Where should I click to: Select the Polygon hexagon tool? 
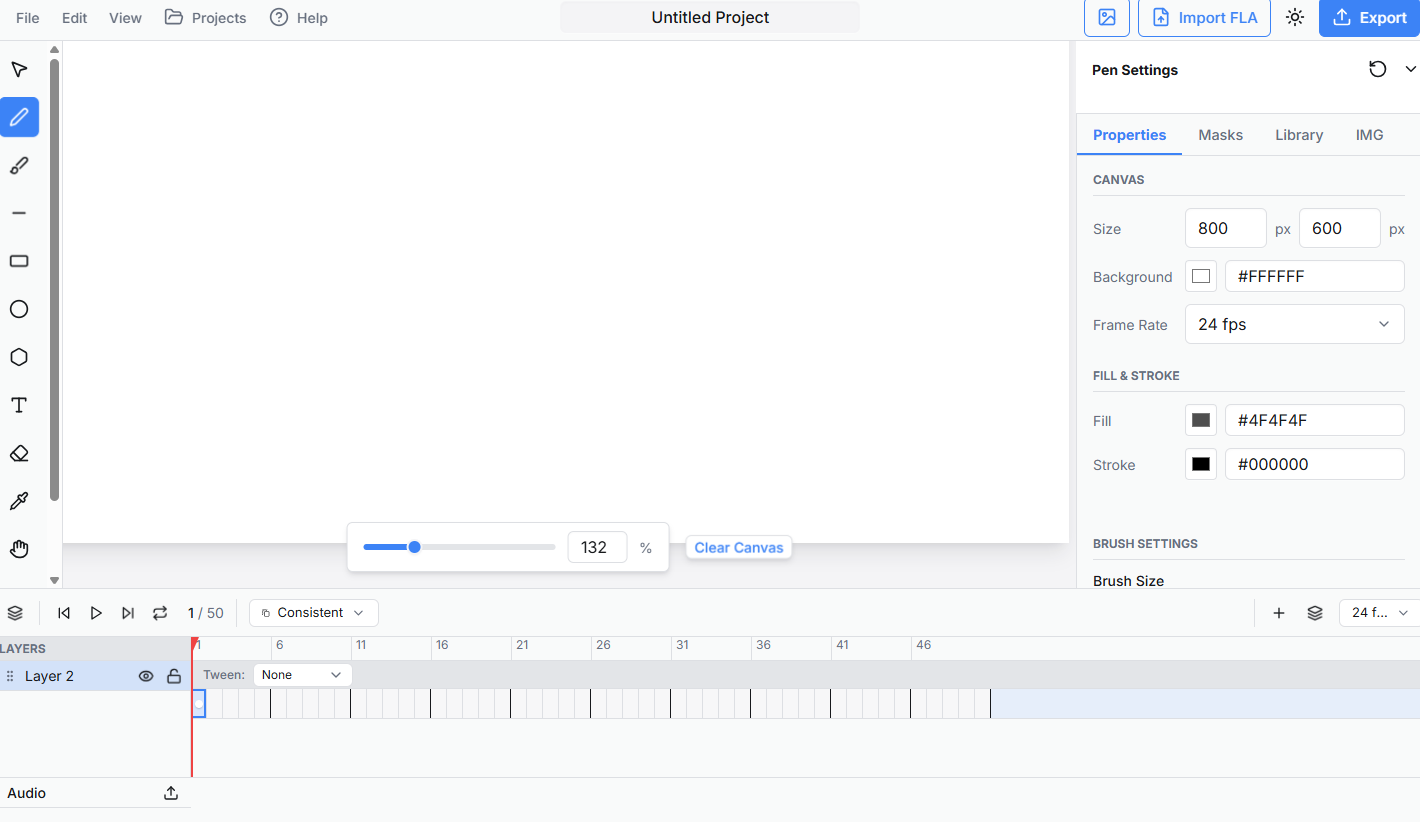pyautogui.click(x=19, y=357)
